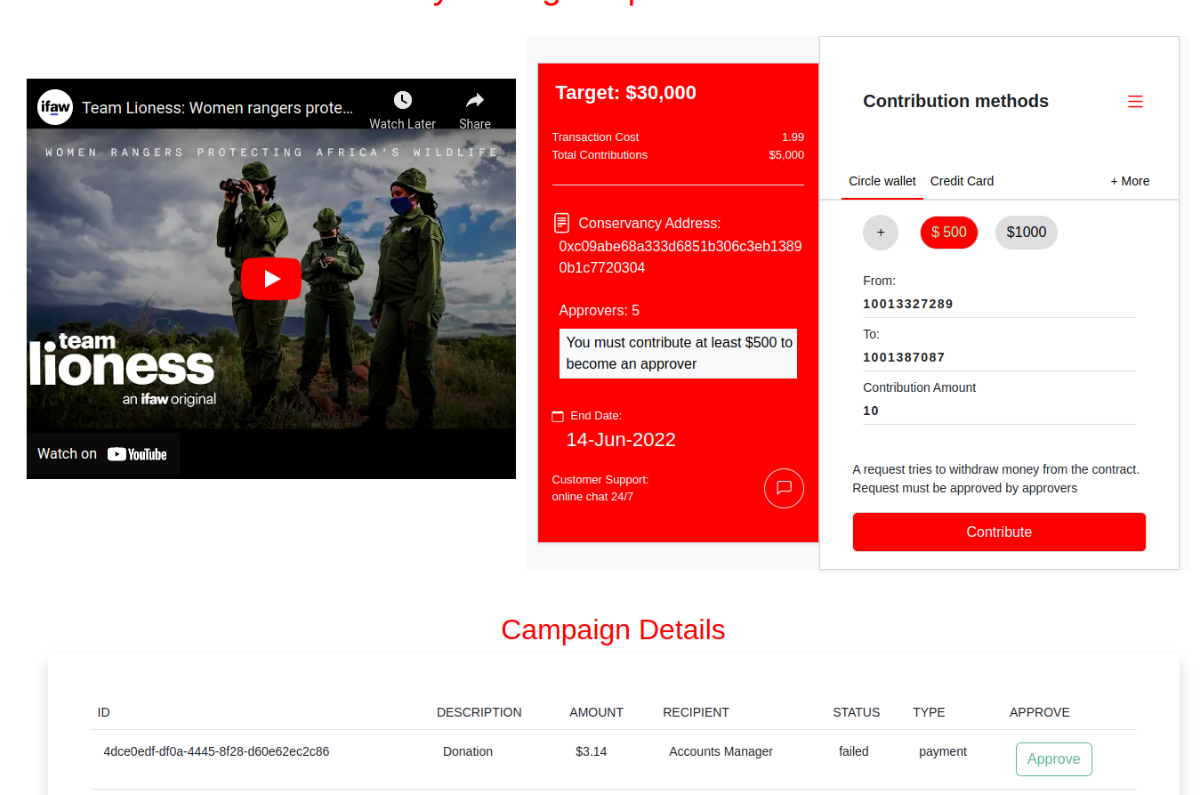Open the red hamburger menu icon
1204x795 pixels.
click(x=1135, y=102)
